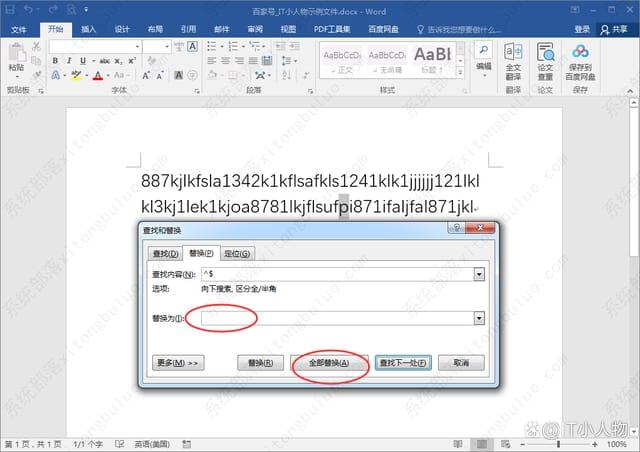This screenshot has height=452, width=640.
Task: Click the Find Next (查找下一处) button
Action: (x=405, y=363)
